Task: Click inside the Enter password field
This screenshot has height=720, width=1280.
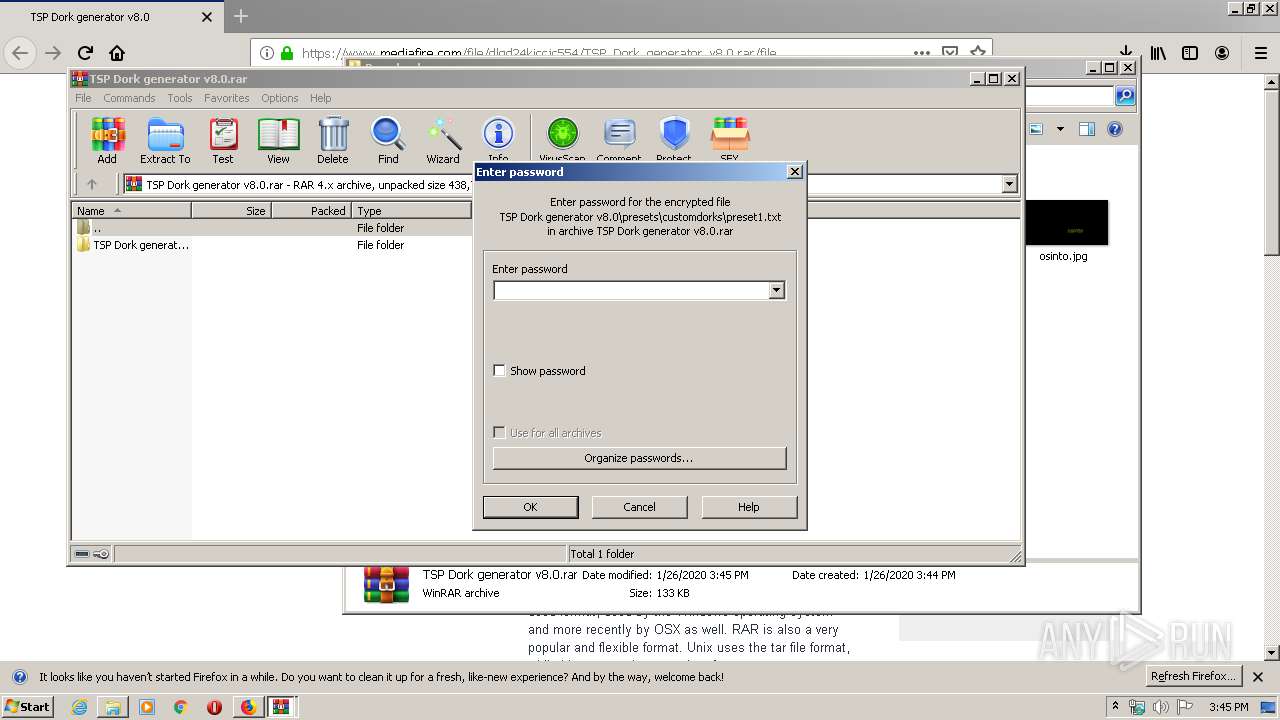Action: (x=631, y=290)
